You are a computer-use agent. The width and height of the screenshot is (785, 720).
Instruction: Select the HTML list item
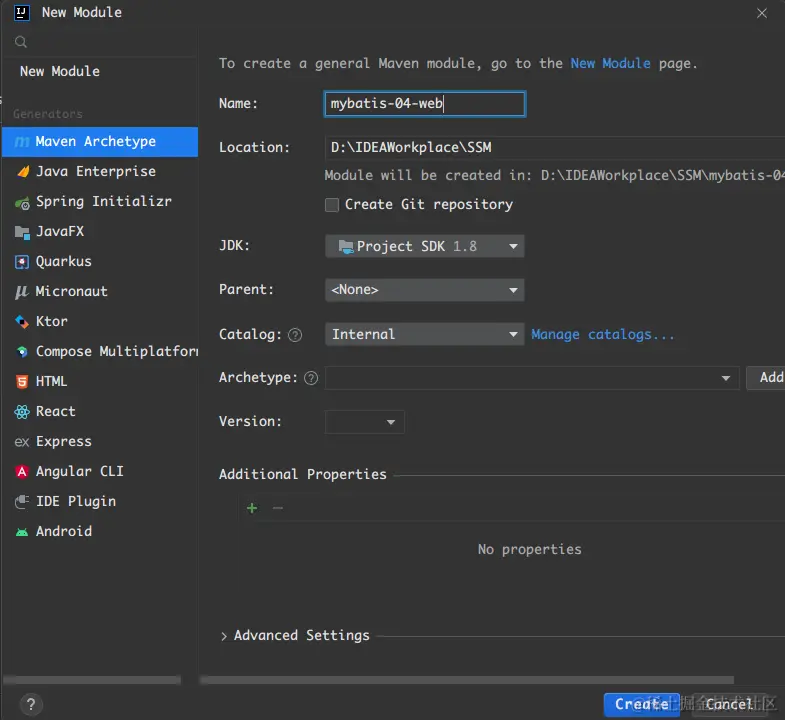[x=100, y=382]
